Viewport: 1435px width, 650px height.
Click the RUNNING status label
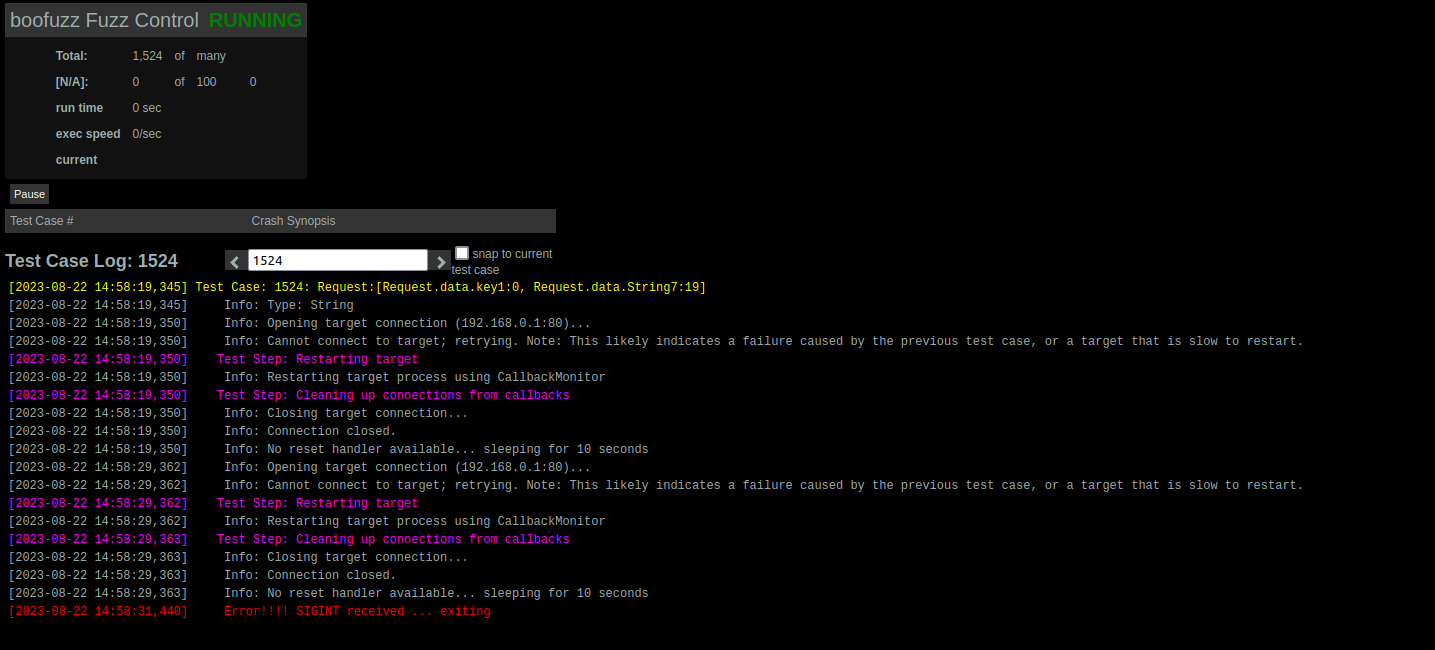point(255,20)
